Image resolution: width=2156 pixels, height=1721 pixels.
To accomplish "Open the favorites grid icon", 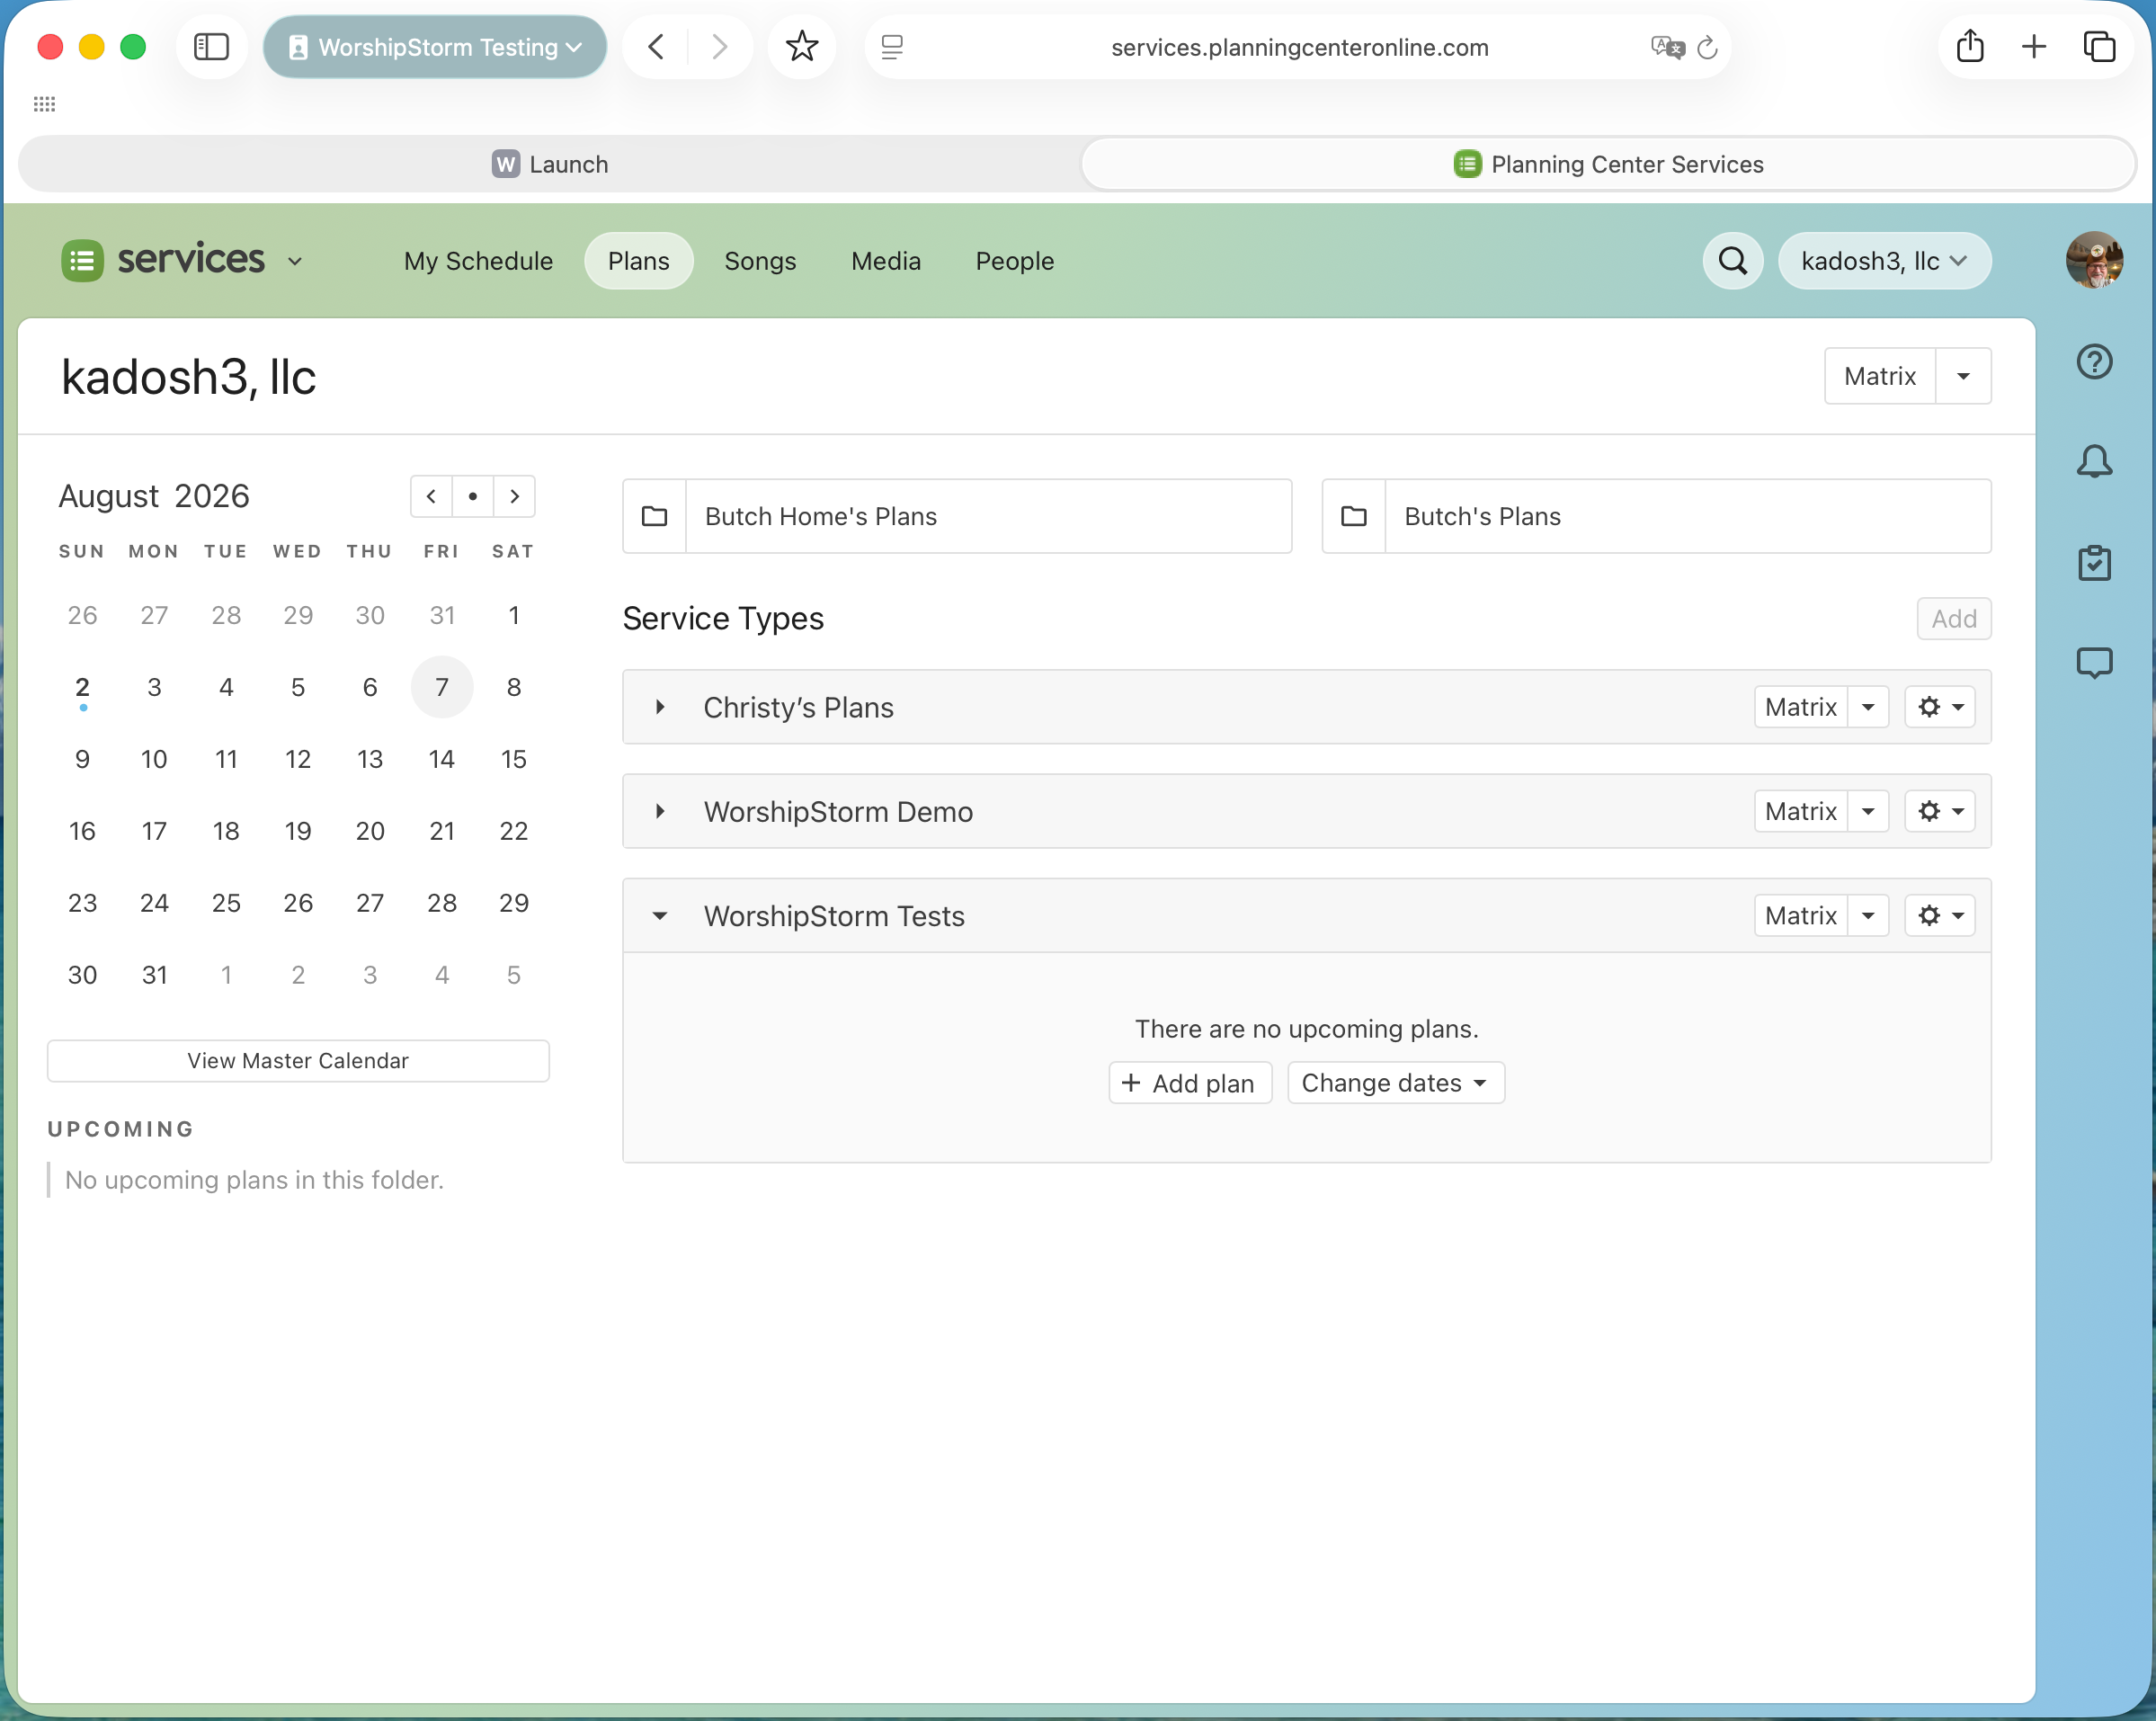I will click(x=44, y=104).
